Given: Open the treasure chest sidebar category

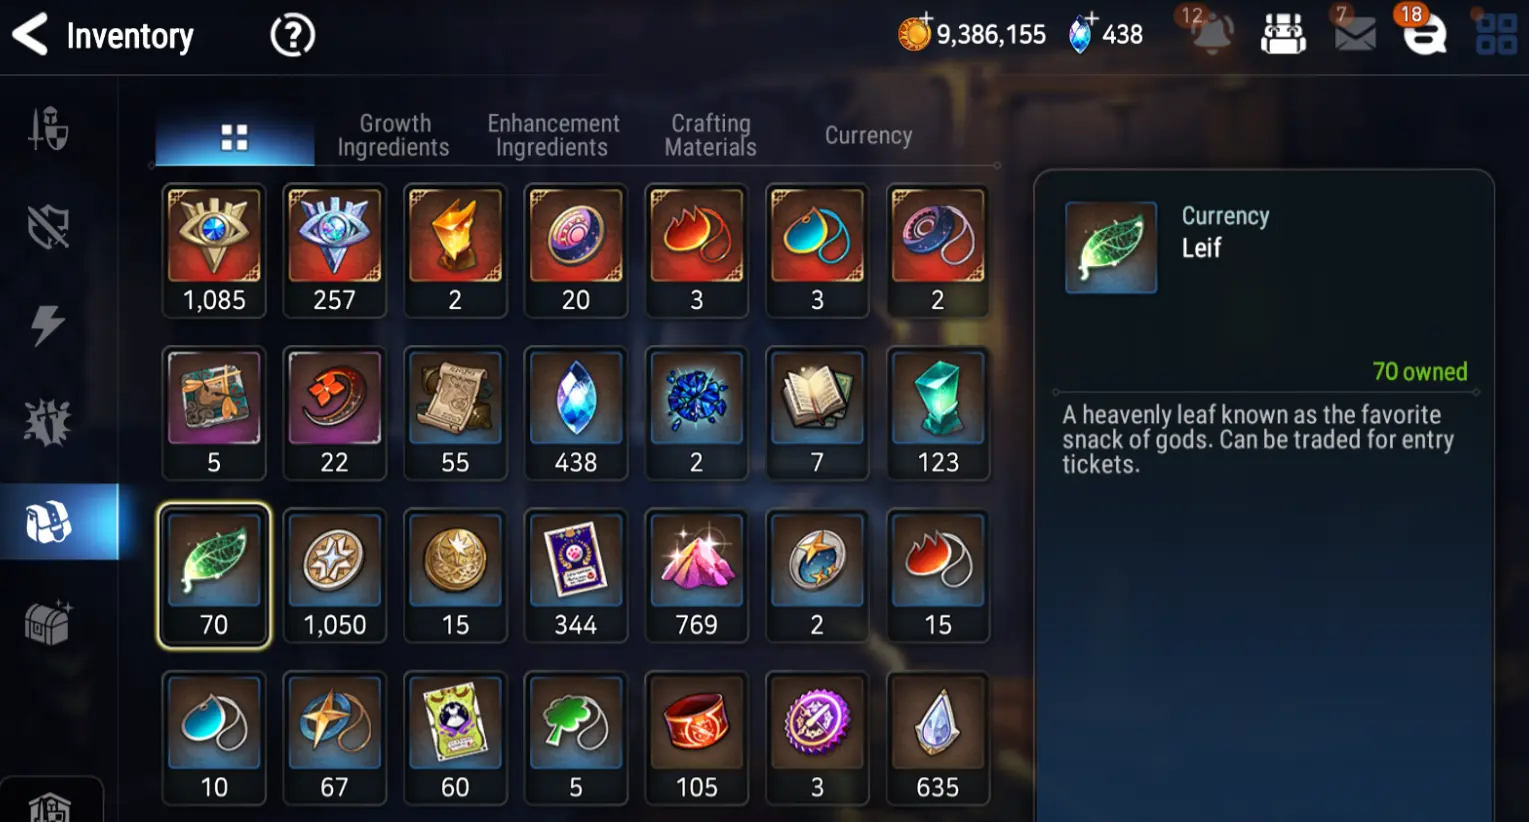Looking at the screenshot, I should click(x=48, y=622).
